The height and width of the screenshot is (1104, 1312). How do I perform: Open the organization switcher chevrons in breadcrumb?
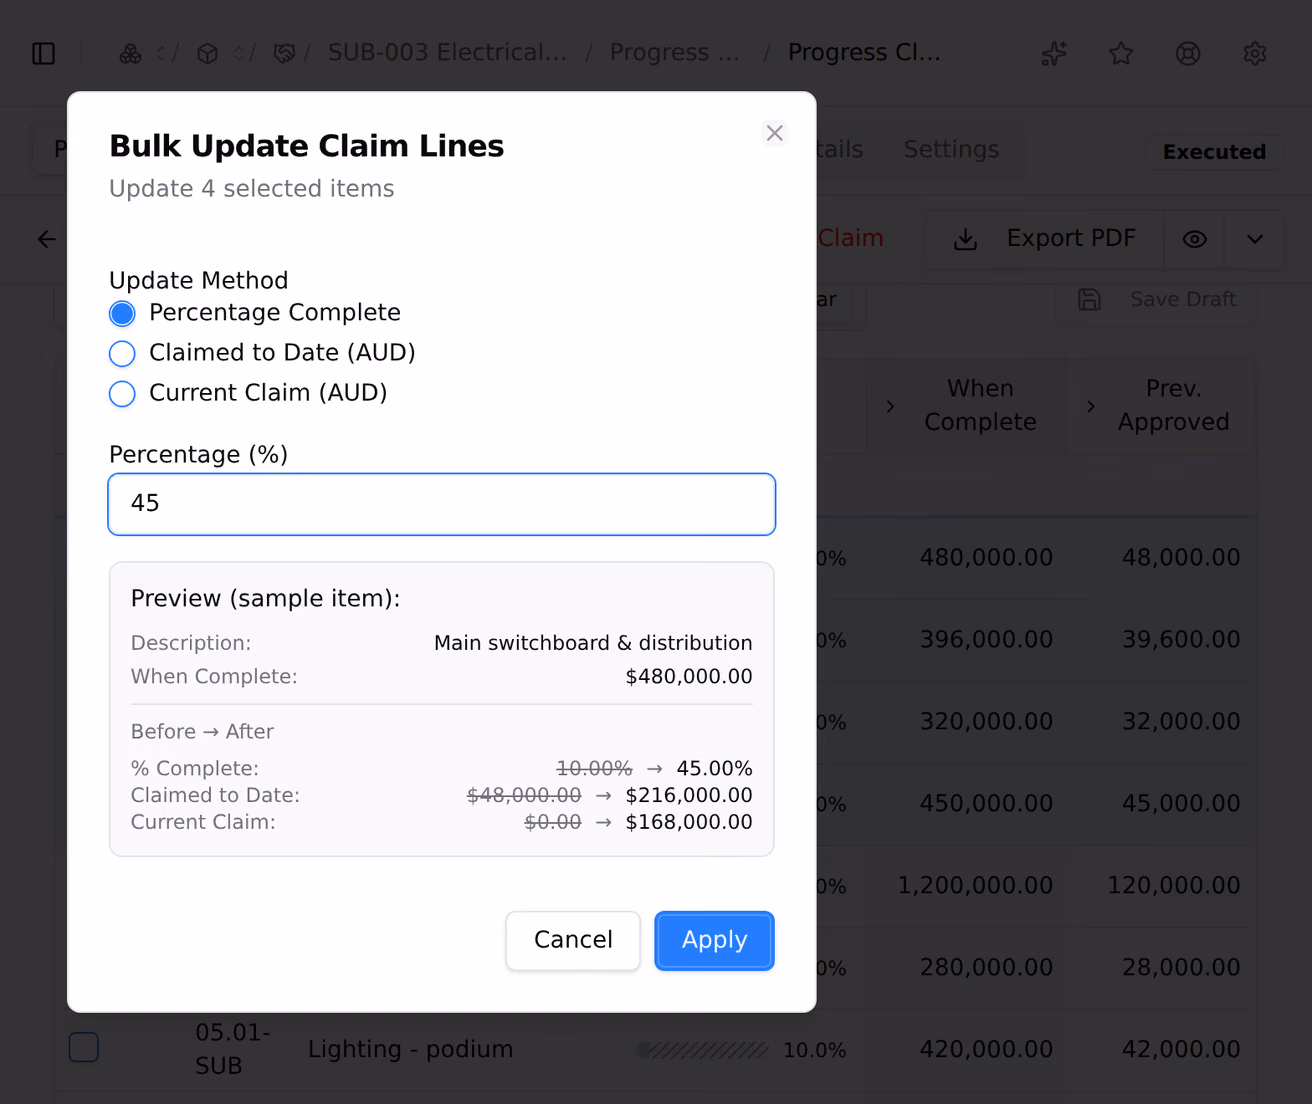[x=161, y=53]
